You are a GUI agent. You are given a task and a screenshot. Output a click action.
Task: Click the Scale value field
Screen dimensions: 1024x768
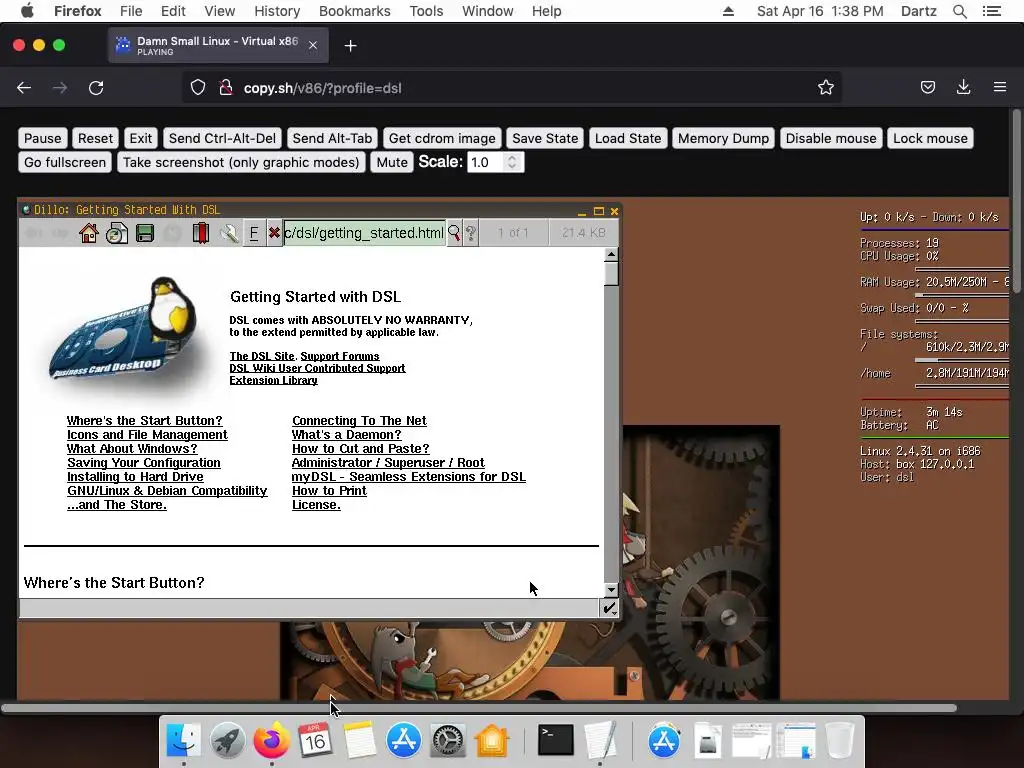tap(486, 162)
